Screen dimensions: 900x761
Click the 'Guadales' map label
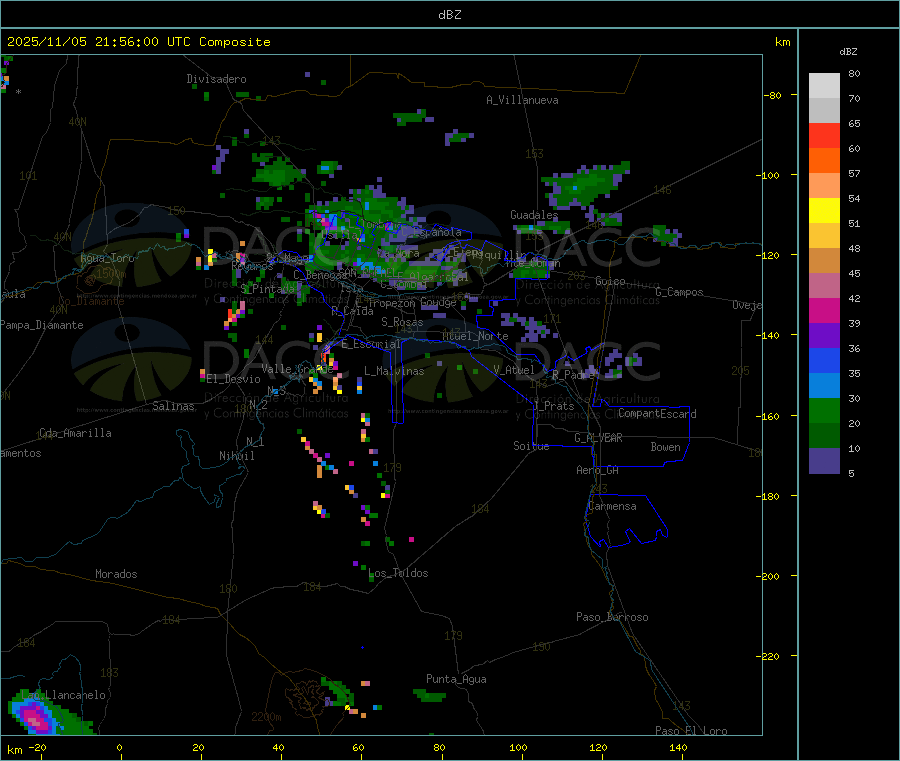point(534,215)
